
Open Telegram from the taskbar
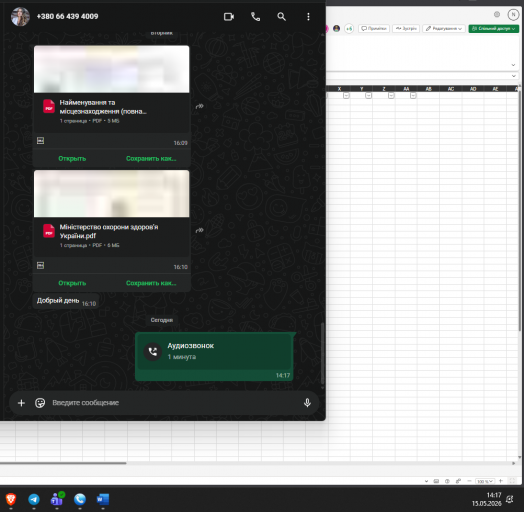point(34,499)
